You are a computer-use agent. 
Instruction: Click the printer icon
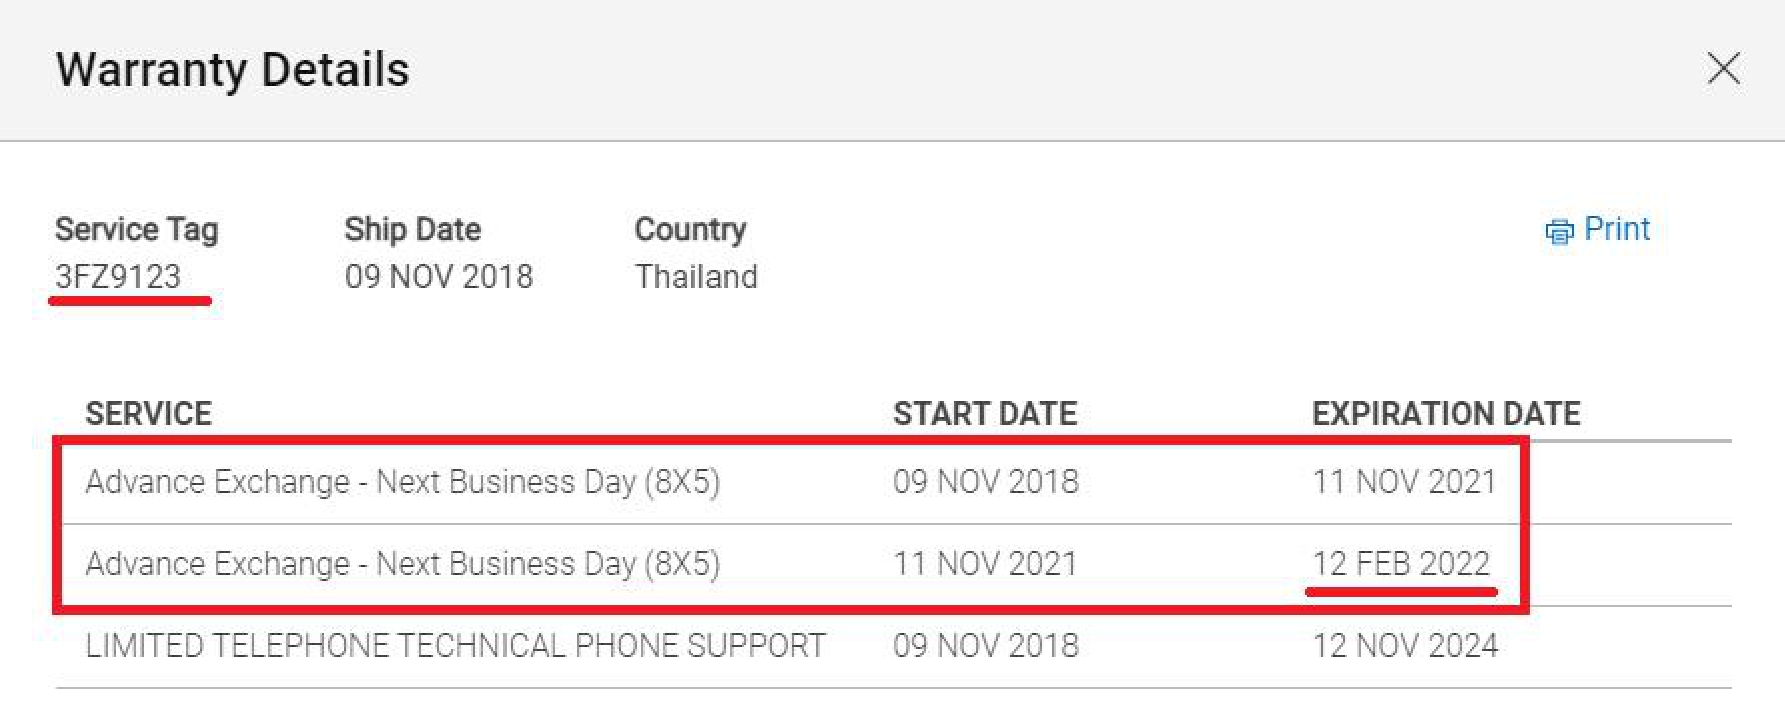pyautogui.click(x=1559, y=231)
